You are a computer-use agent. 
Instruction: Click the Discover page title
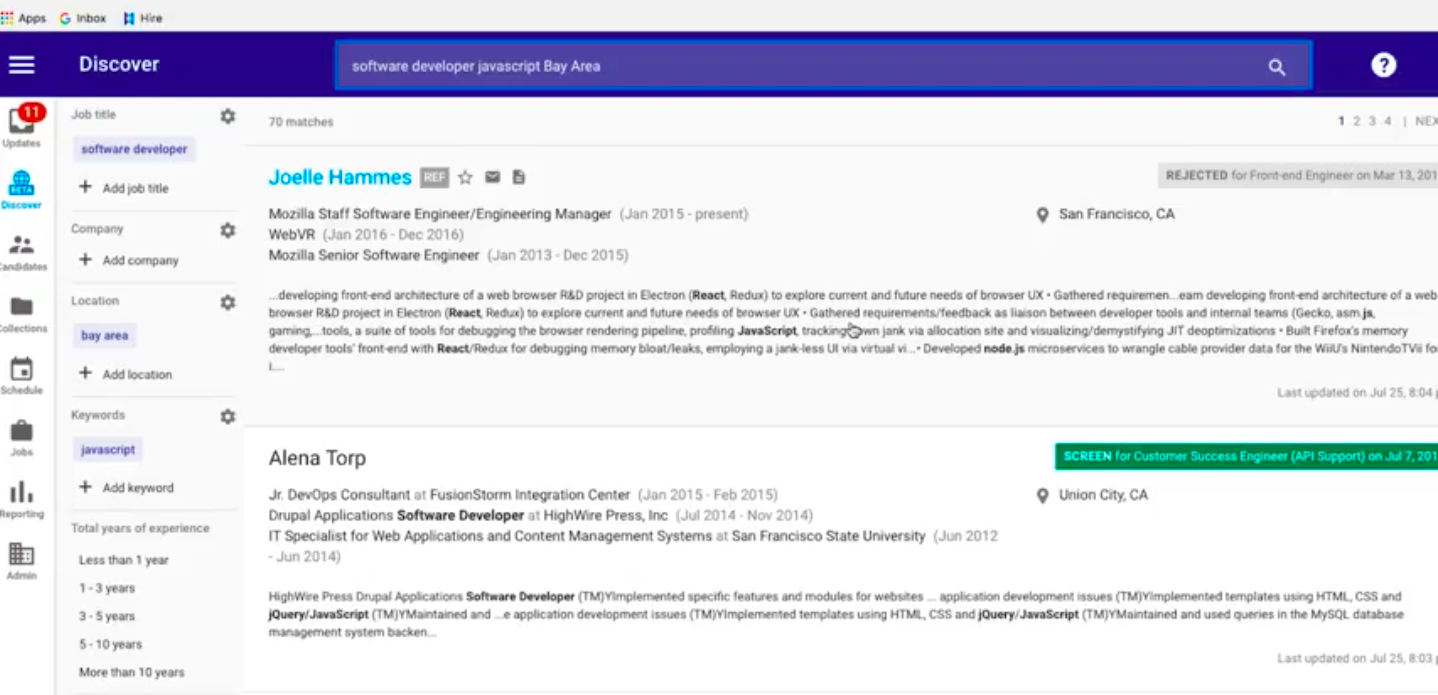pyautogui.click(x=119, y=64)
